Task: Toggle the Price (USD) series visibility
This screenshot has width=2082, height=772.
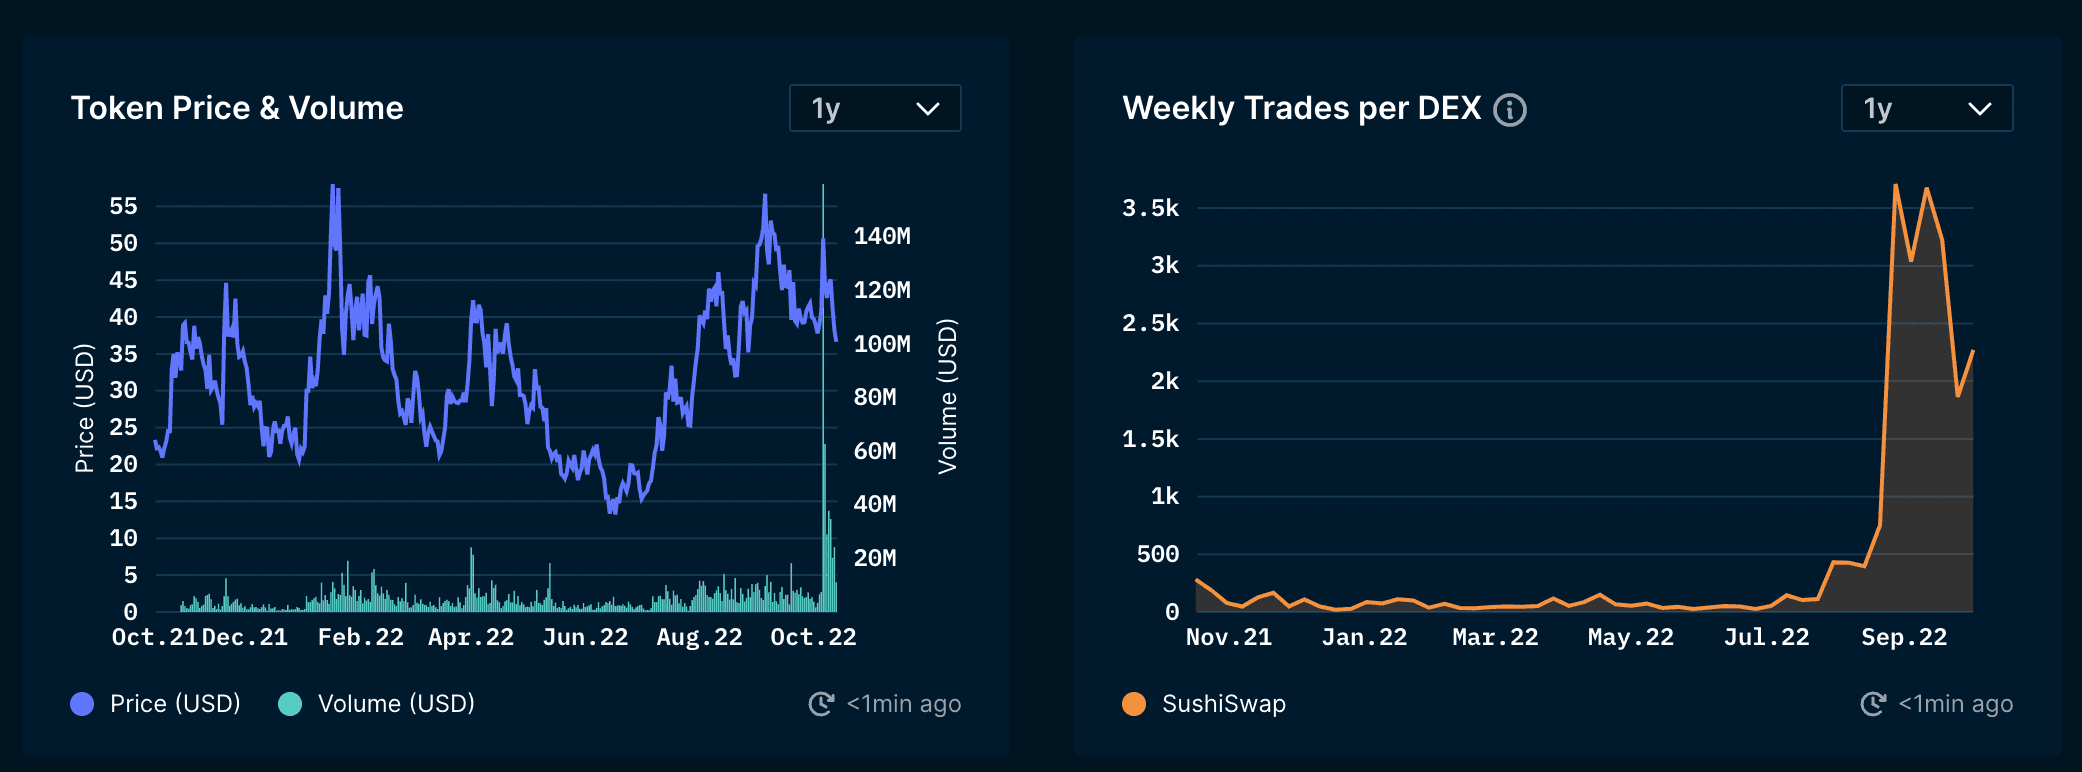Action: 155,704
